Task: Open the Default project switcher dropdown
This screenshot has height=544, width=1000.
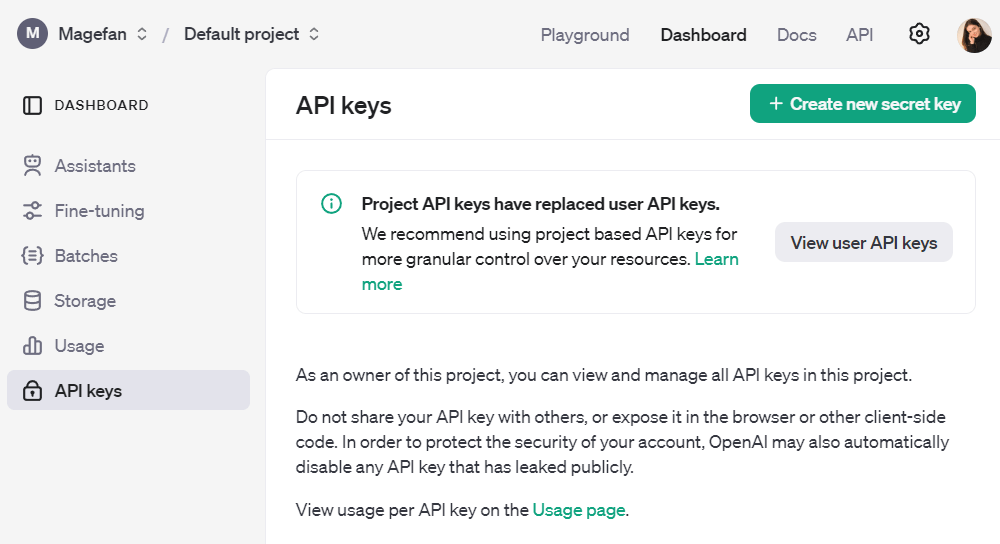Action: (251, 34)
